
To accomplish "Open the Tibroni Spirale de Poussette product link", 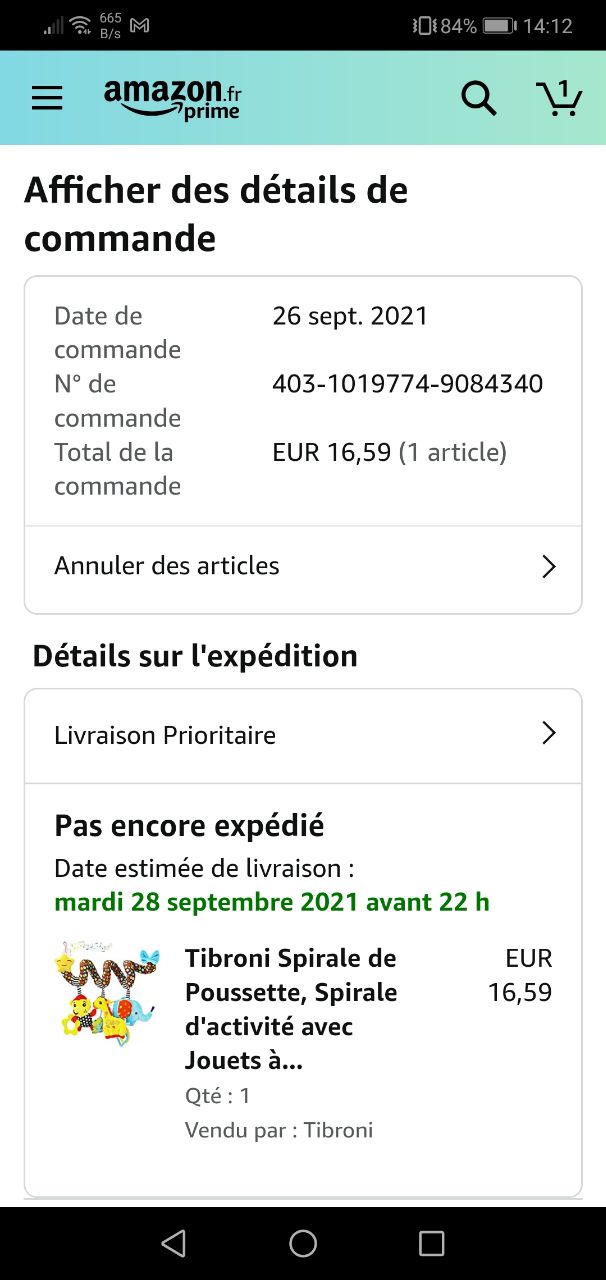I will click(x=291, y=1009).
